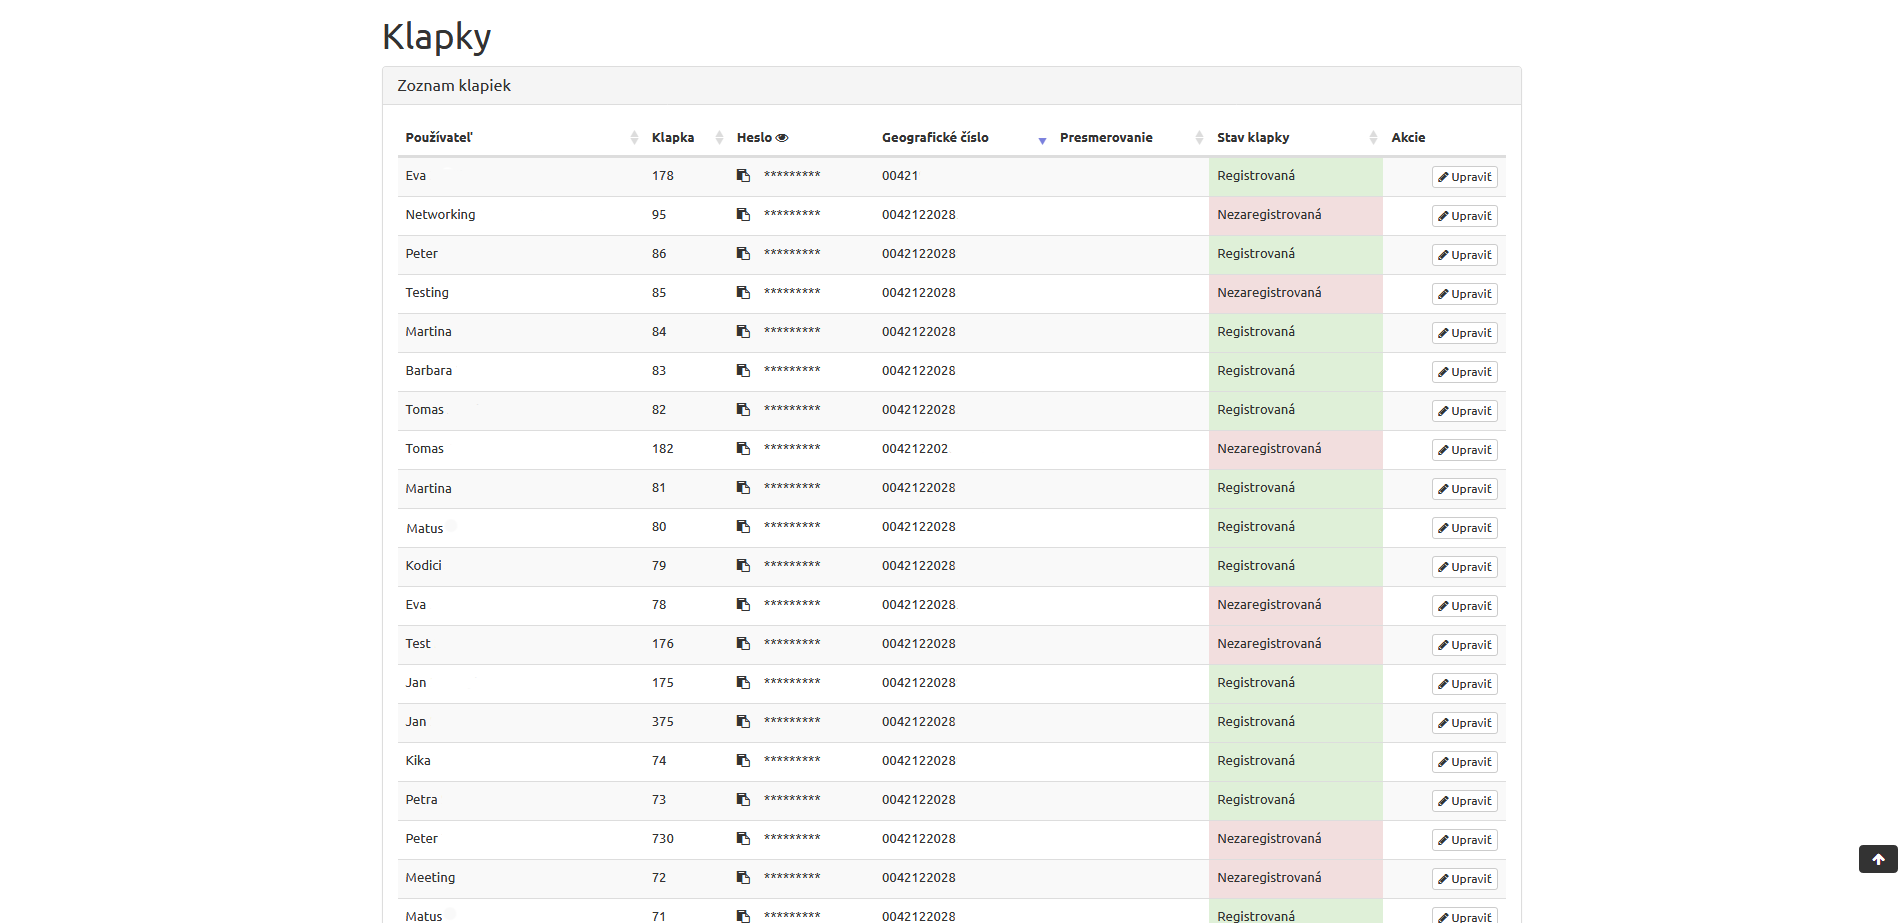Screen dimensions: 1903x923
Task: Copy password for Meeting extension 72
Action: pyautogui.click(x=743, y=878)
